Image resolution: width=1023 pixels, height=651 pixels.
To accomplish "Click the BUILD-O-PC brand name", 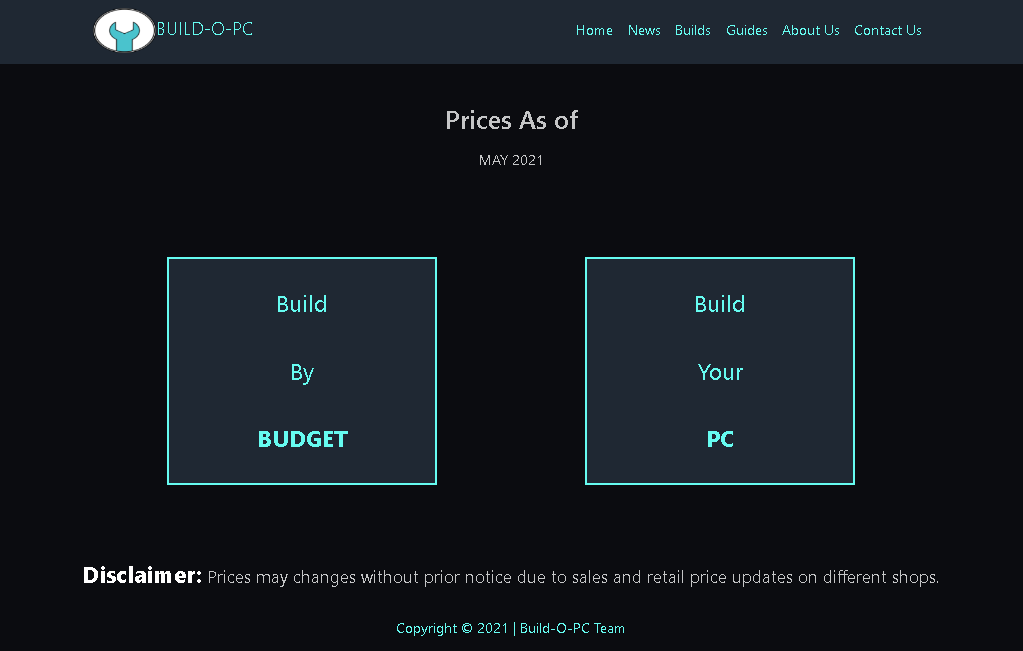I will (205, 29).
